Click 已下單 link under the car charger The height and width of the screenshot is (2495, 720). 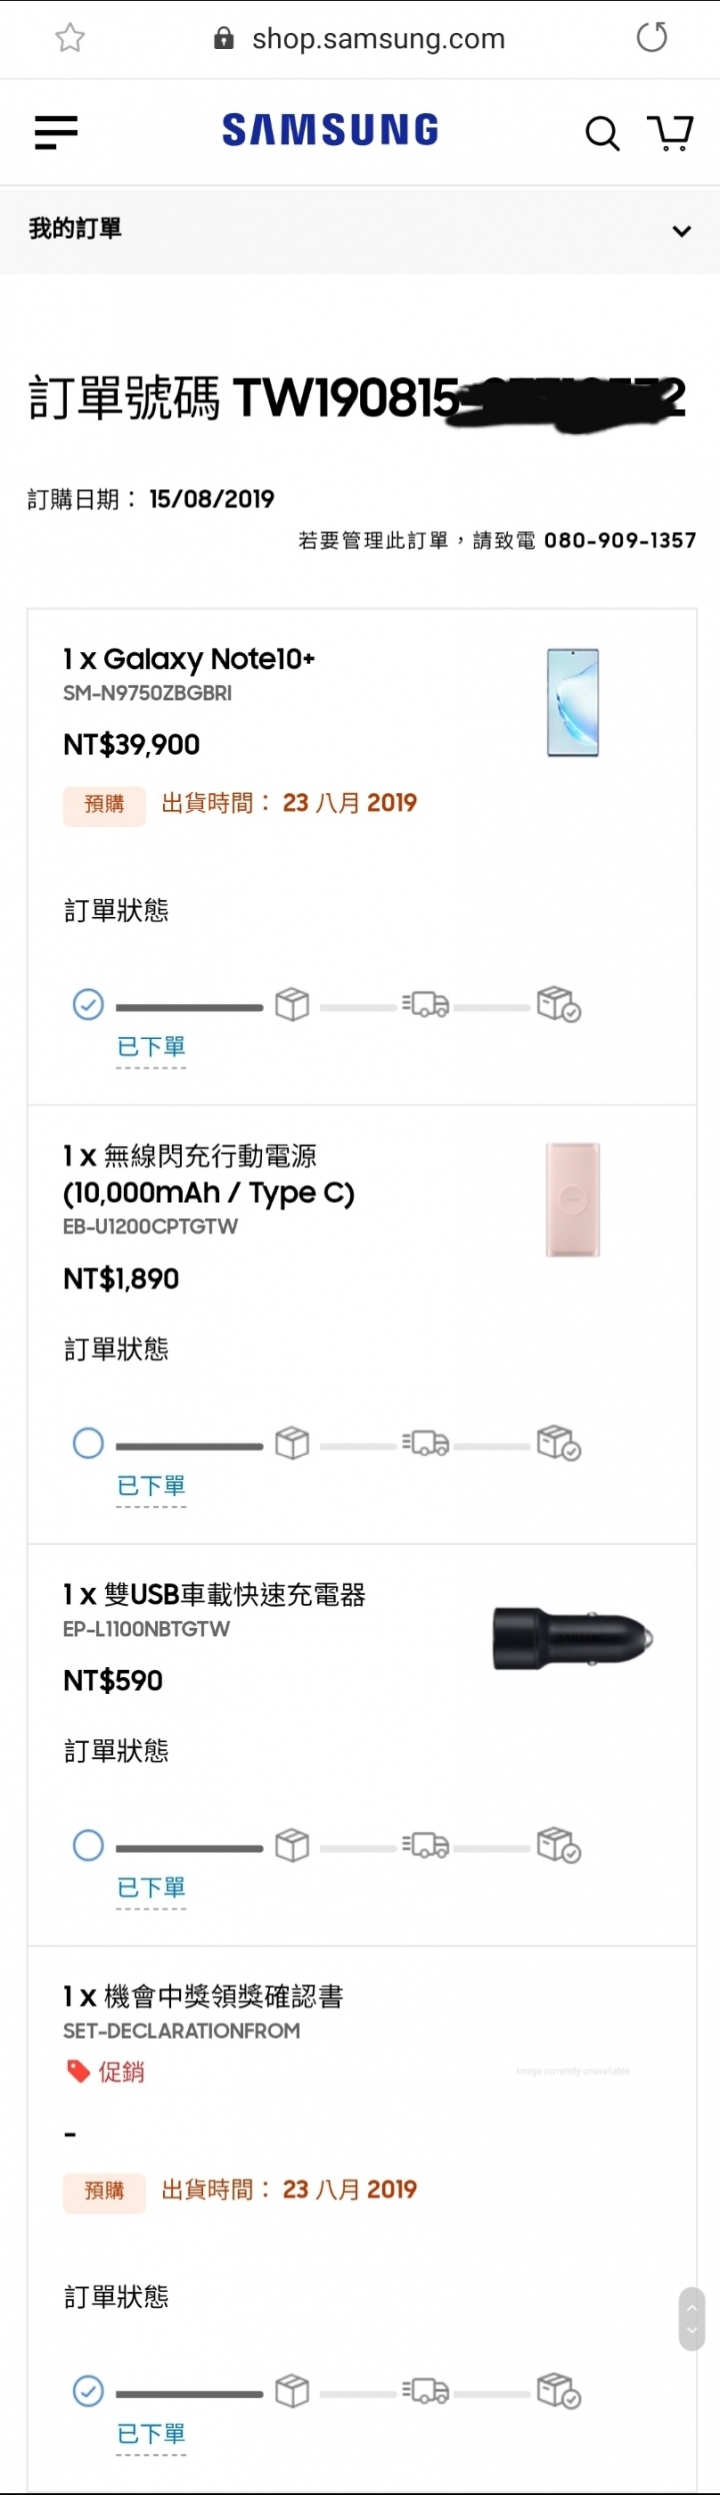pyautogui.click(x=151, y=1887)
